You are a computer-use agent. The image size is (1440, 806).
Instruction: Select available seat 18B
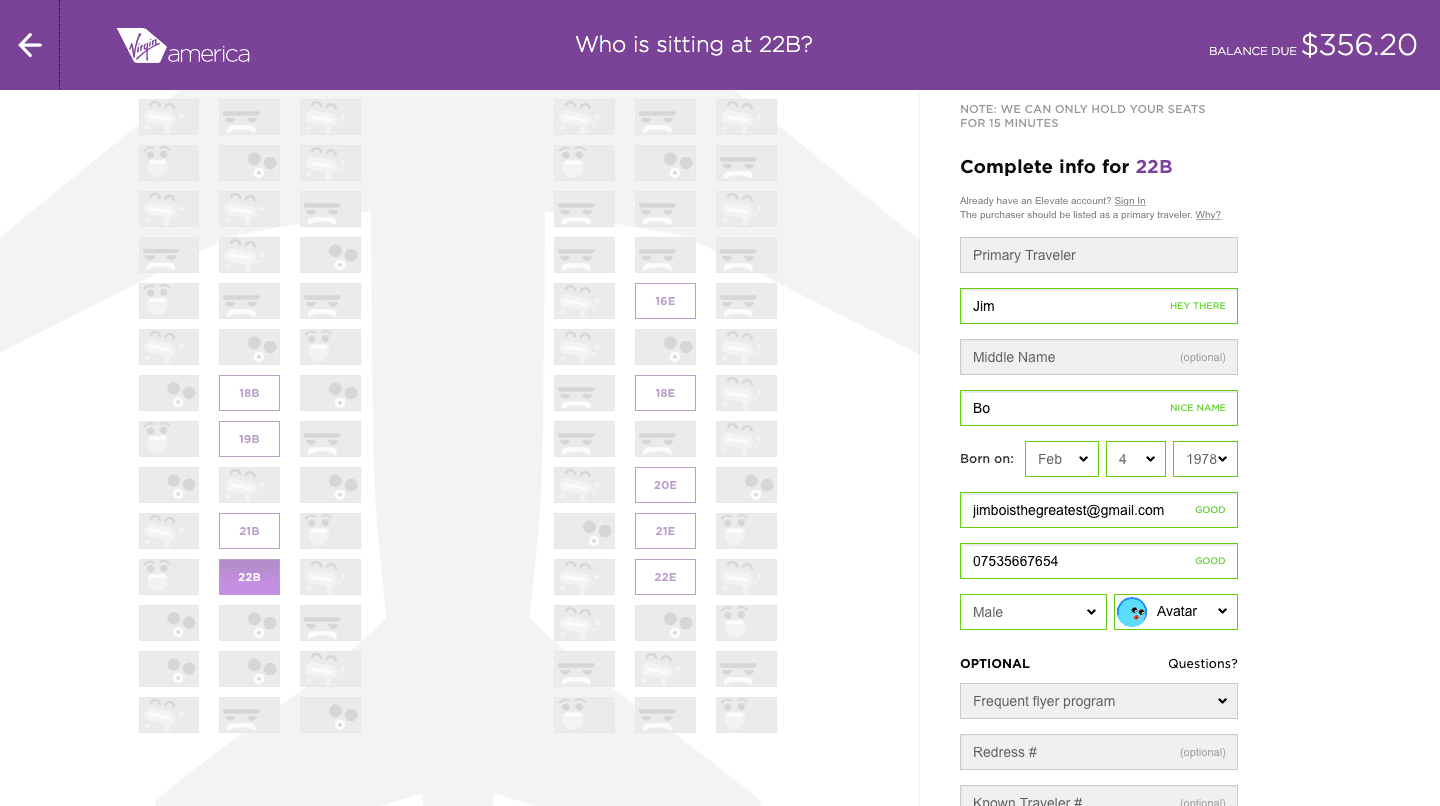coord(249,393)
